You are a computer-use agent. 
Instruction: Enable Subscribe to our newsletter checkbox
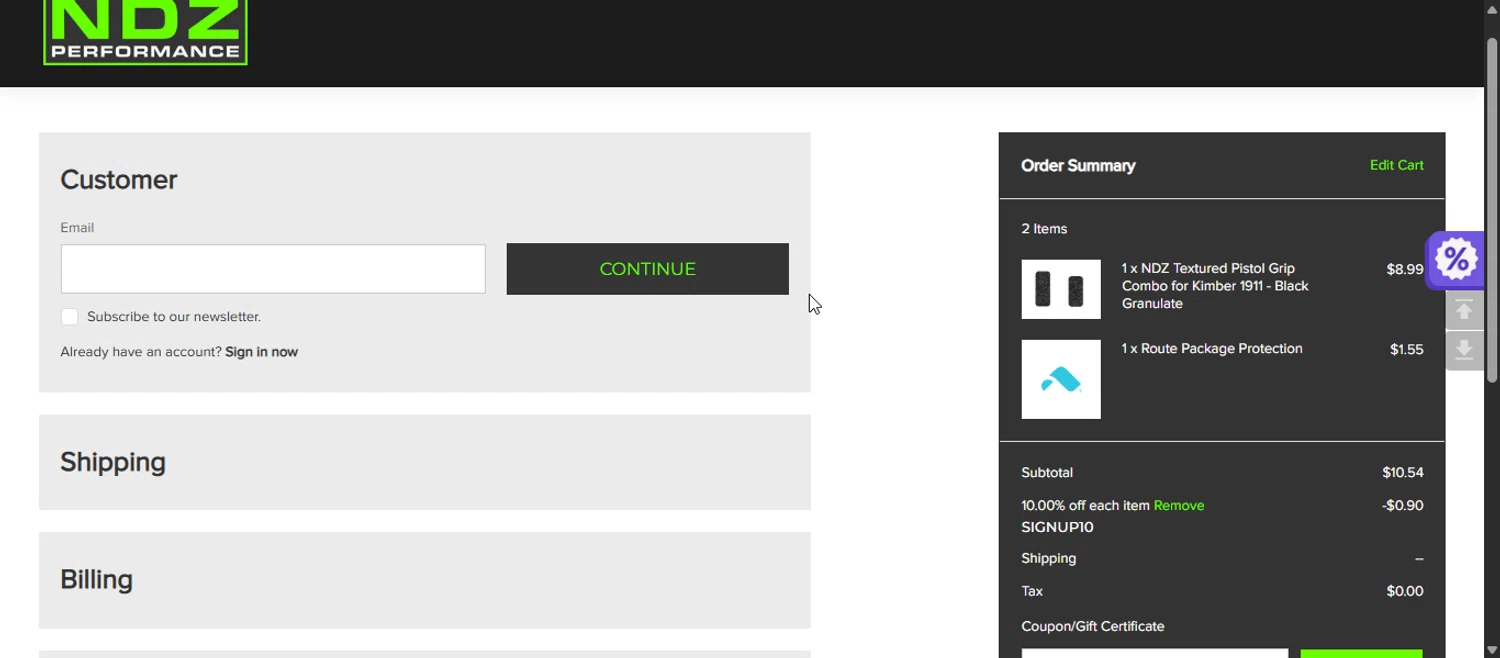tap(69, 317)
